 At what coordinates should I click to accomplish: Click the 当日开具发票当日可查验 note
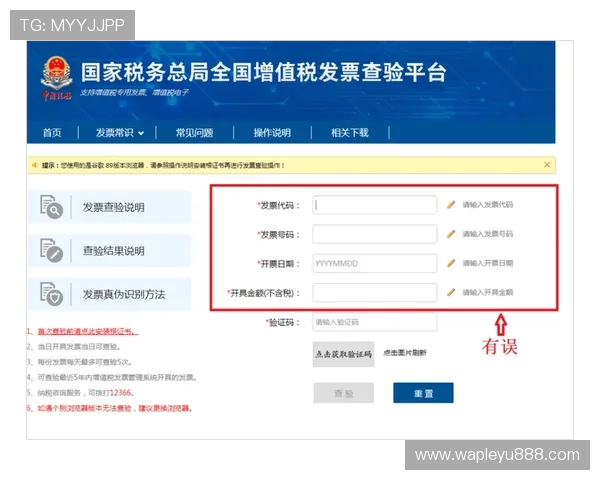coord(79,347)
